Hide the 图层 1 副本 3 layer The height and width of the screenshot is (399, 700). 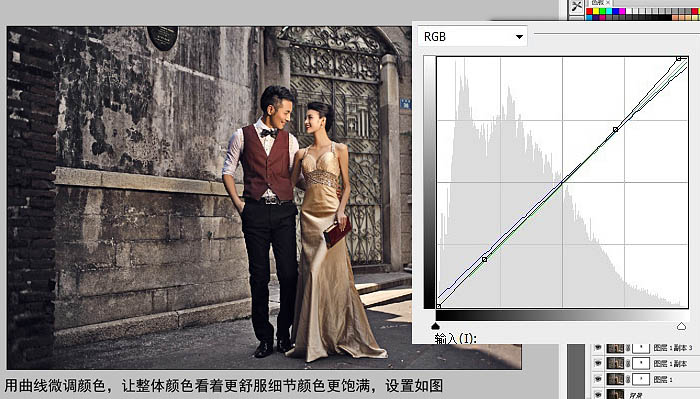coord(598,347)
